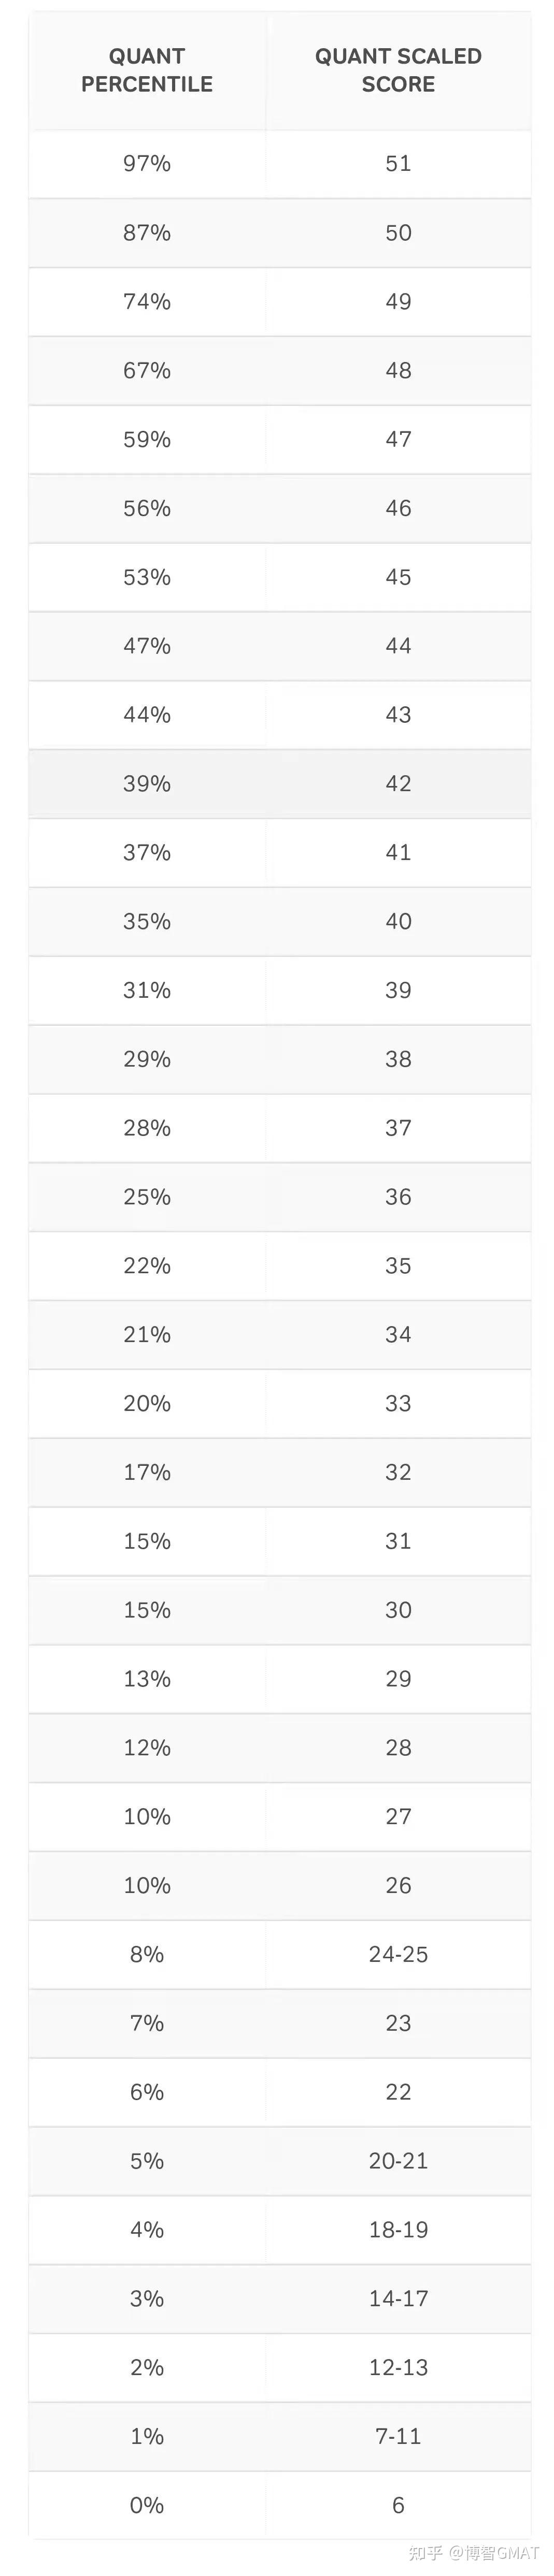Select the 47% percentile cell
The width and height of the screenshot is (554, 2576).
[147, 646]
